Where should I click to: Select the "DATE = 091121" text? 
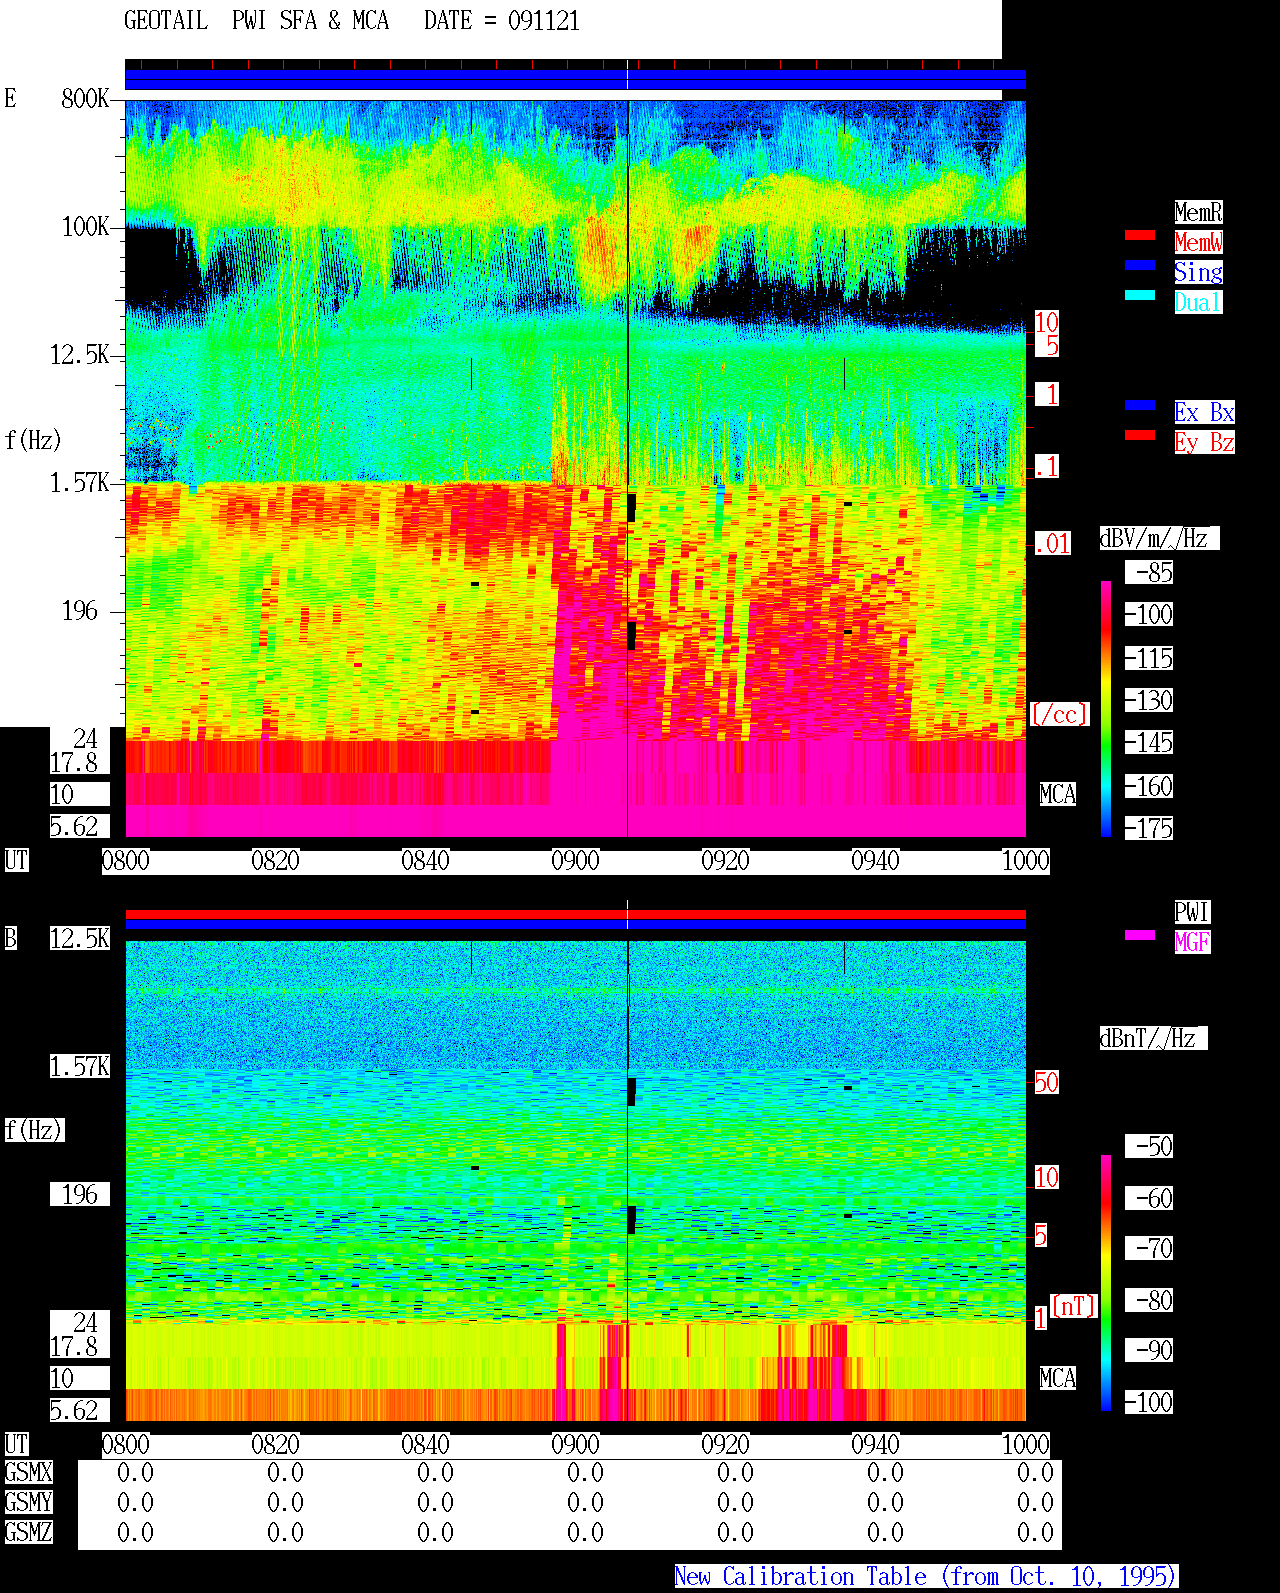tap(502, 21)
